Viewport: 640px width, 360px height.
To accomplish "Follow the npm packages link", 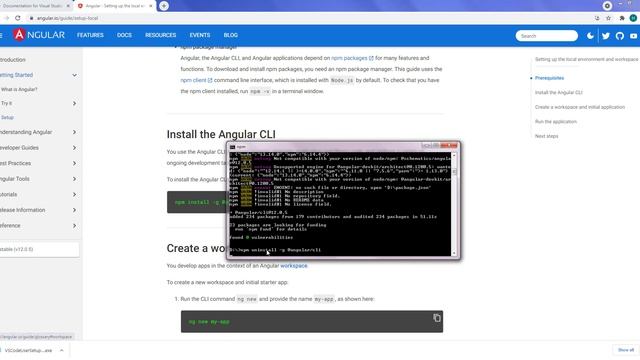I will [x=352, y=58].
